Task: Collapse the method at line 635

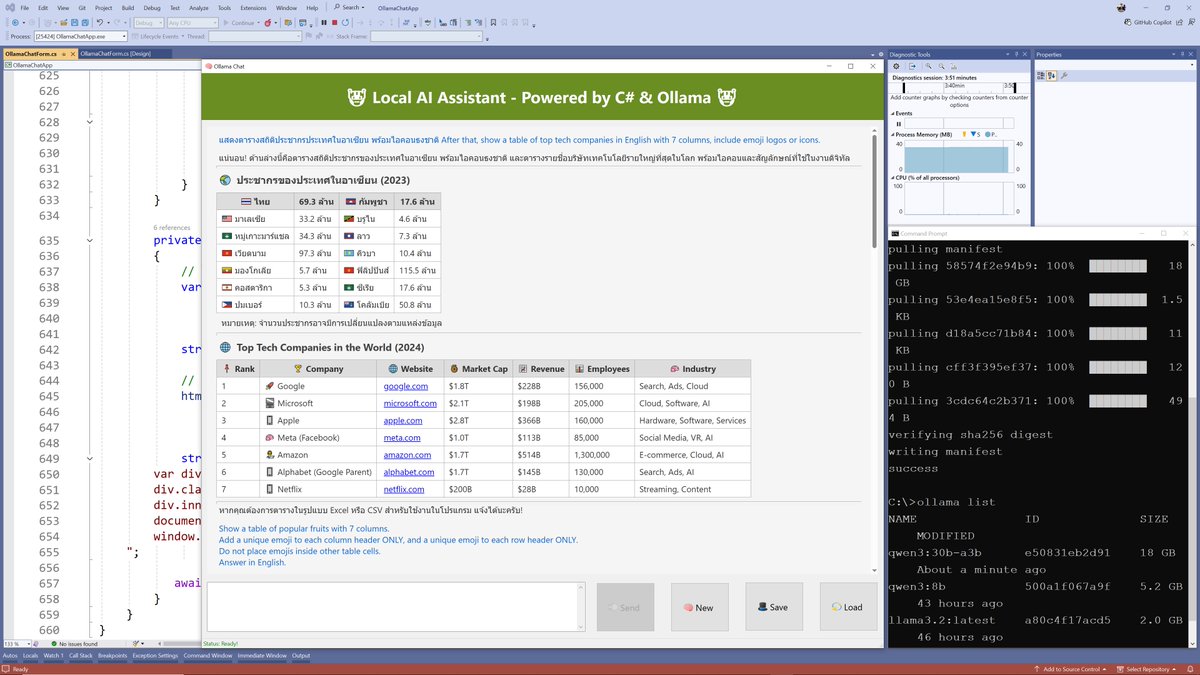Action: (89, 240)
